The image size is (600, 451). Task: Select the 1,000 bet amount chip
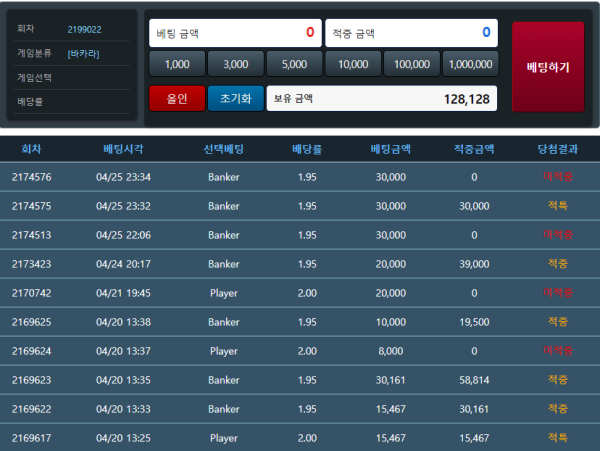(176, 64)
